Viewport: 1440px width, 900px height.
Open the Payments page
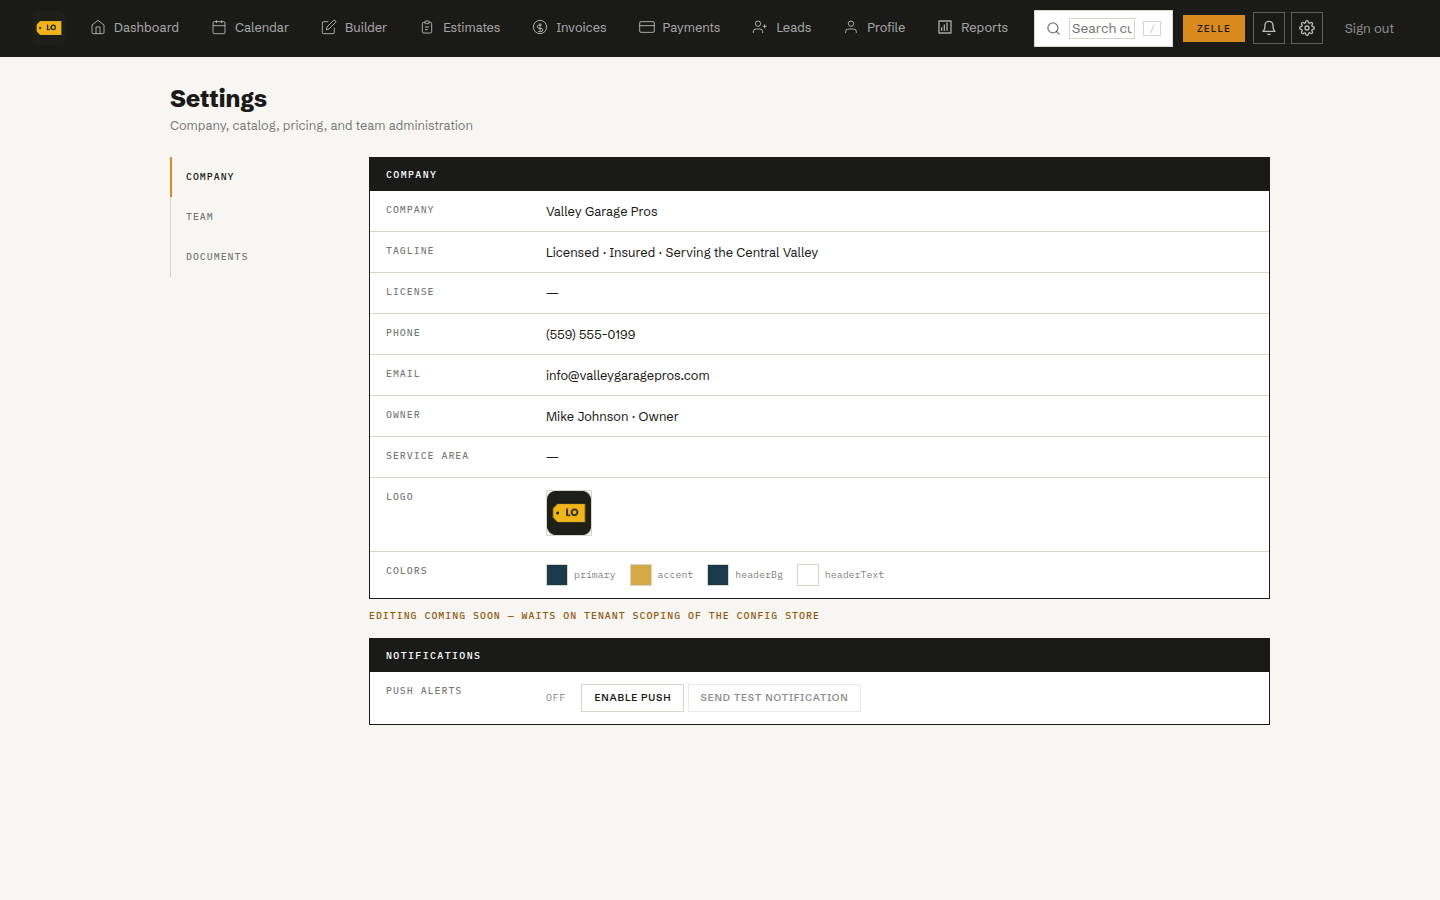point(680,28)
